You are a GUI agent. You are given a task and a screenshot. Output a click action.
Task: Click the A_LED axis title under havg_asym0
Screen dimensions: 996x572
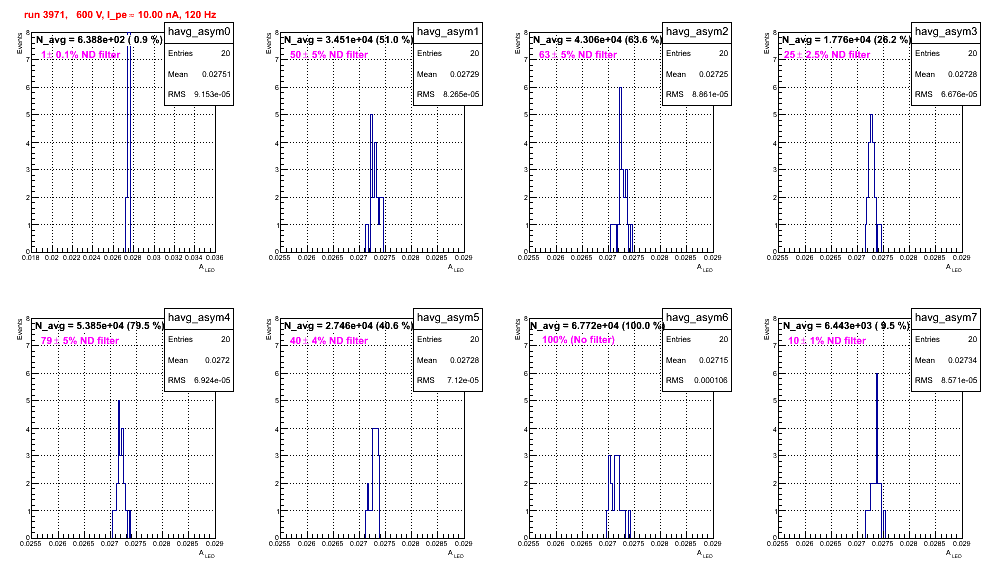coord(207,268)
